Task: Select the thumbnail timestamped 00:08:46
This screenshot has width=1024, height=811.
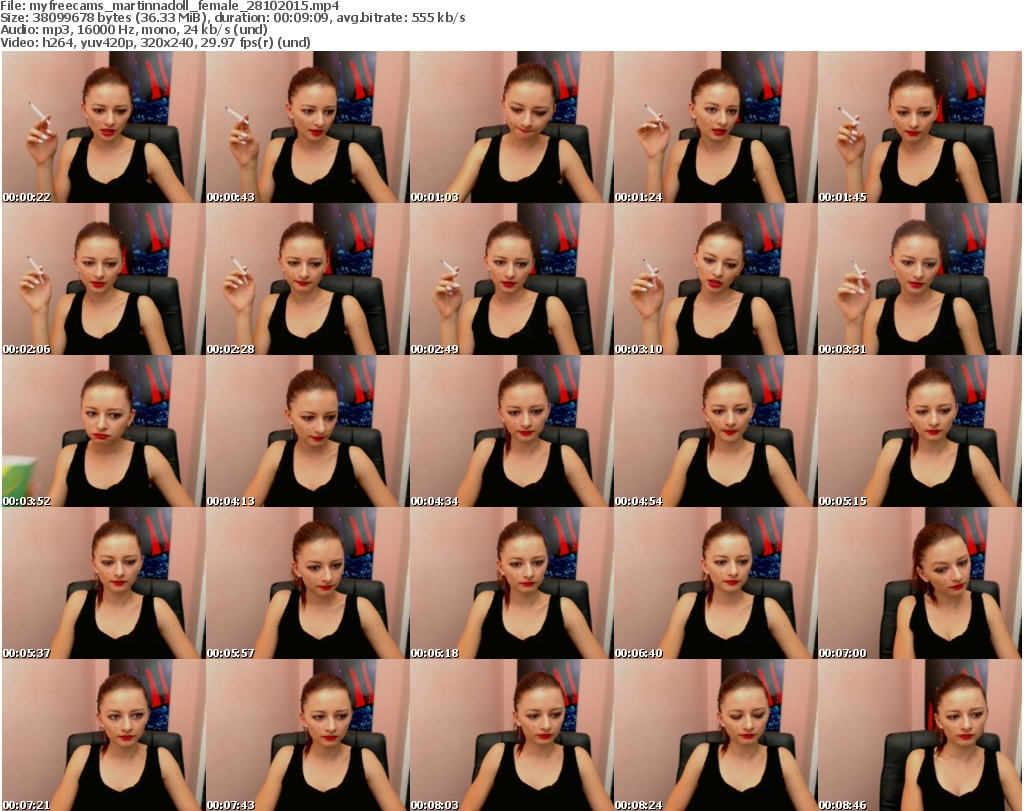Action: point(919,735)
